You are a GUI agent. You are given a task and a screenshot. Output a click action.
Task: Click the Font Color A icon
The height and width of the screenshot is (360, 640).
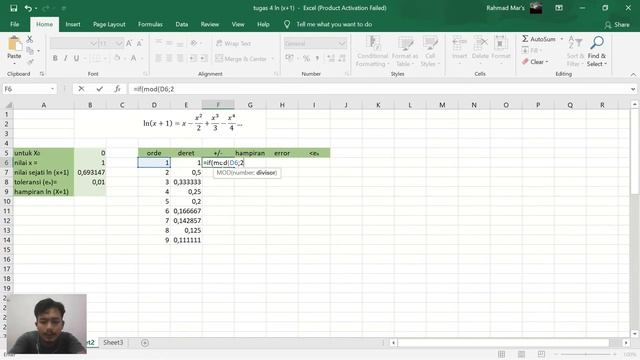click(x=133, y=58)
